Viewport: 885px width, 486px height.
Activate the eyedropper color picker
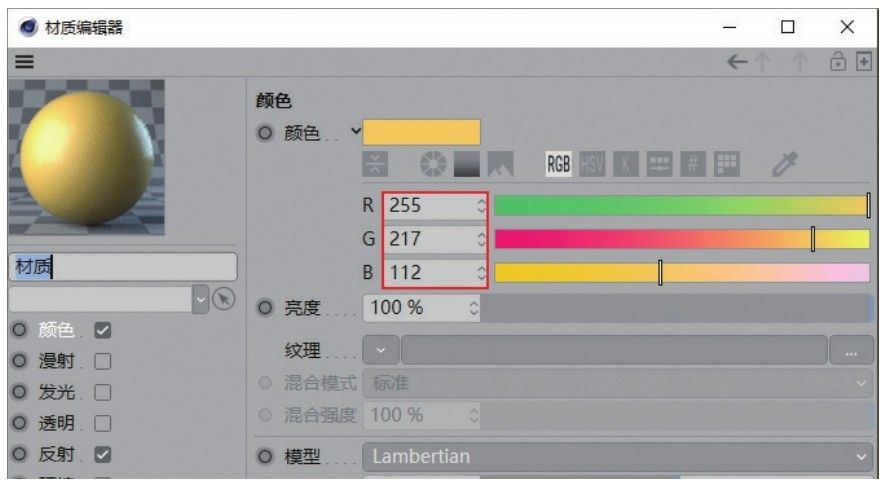[785, 164]
